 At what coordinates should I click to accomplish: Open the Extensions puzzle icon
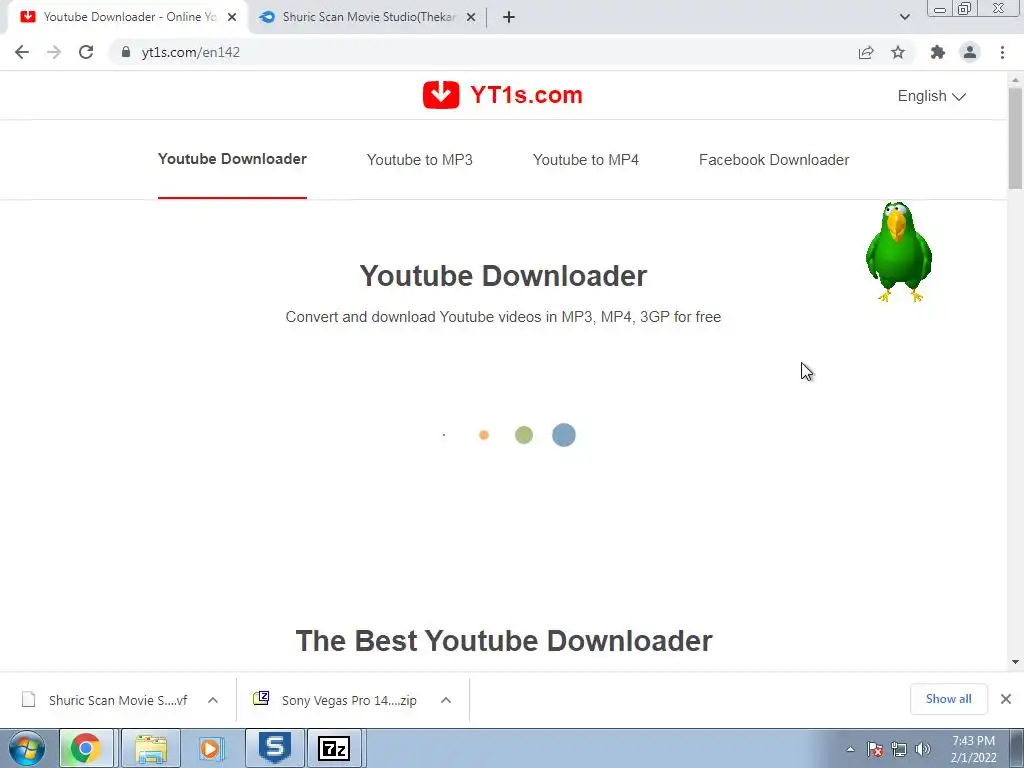coord(938,52)
